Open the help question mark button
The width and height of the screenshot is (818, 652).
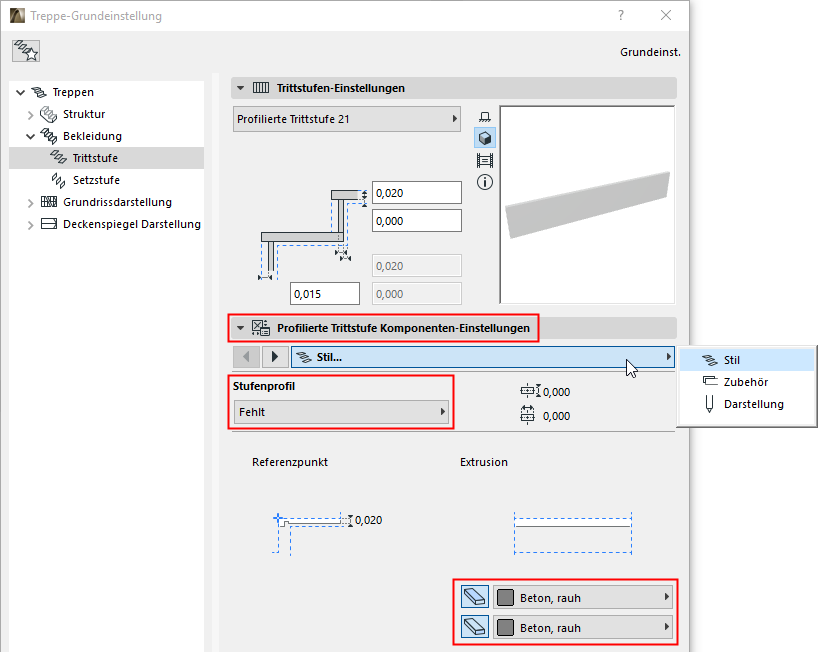[621, 16]
